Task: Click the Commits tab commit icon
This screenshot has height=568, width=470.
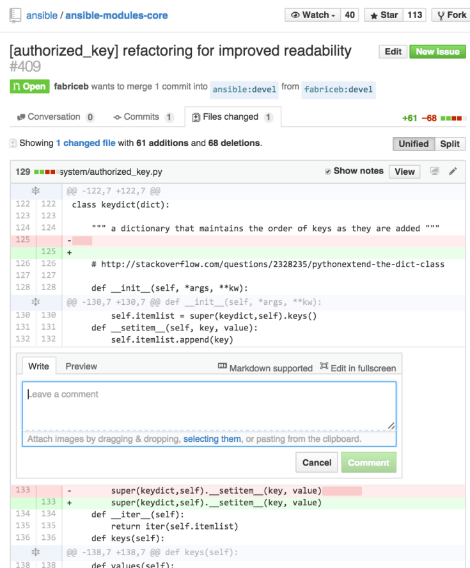Action: pos(117,117)
